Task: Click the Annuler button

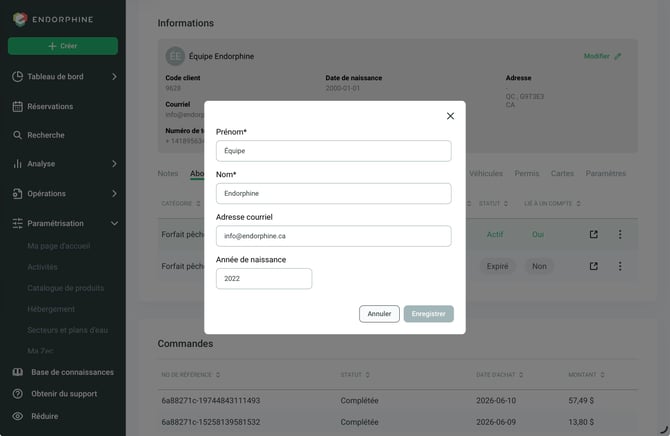Action: point(379,314)
